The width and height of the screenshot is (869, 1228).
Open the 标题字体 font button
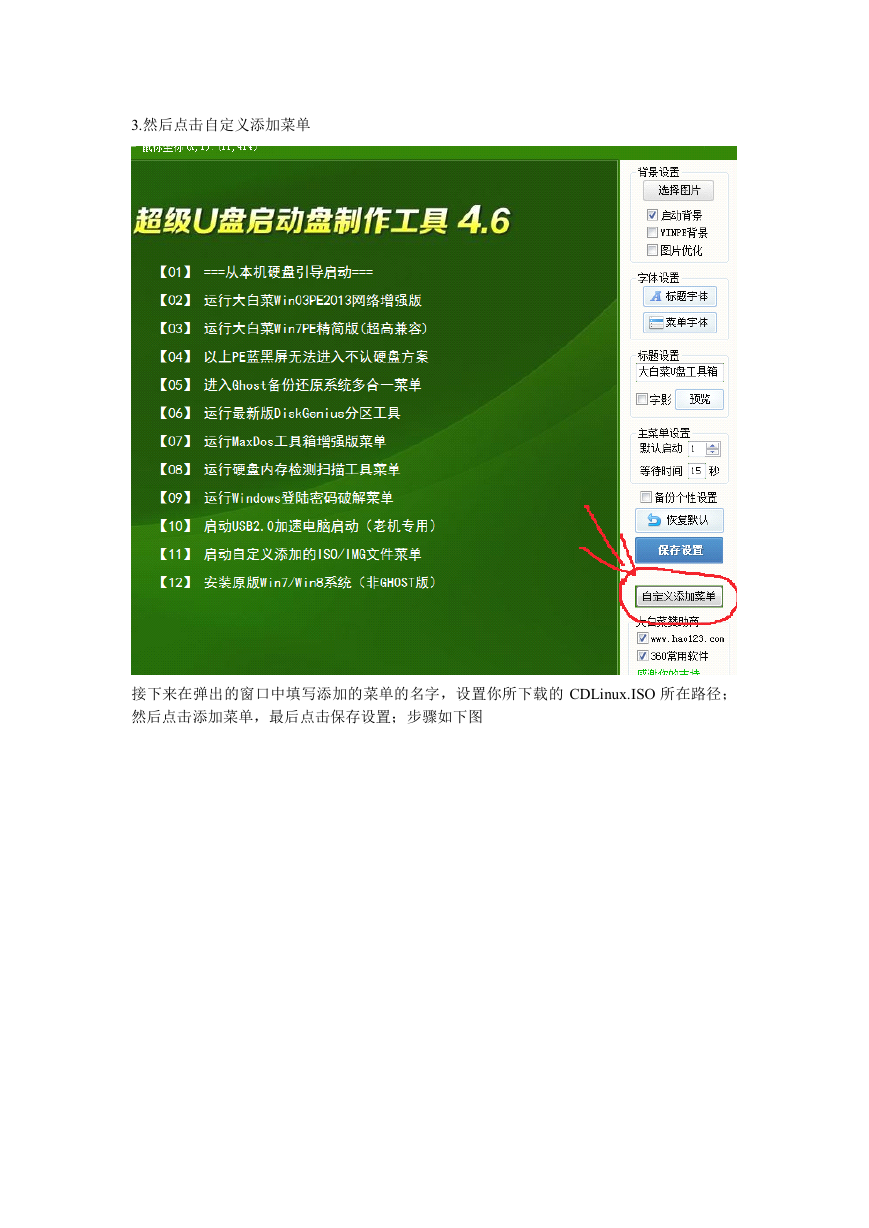tap(680, 296)
